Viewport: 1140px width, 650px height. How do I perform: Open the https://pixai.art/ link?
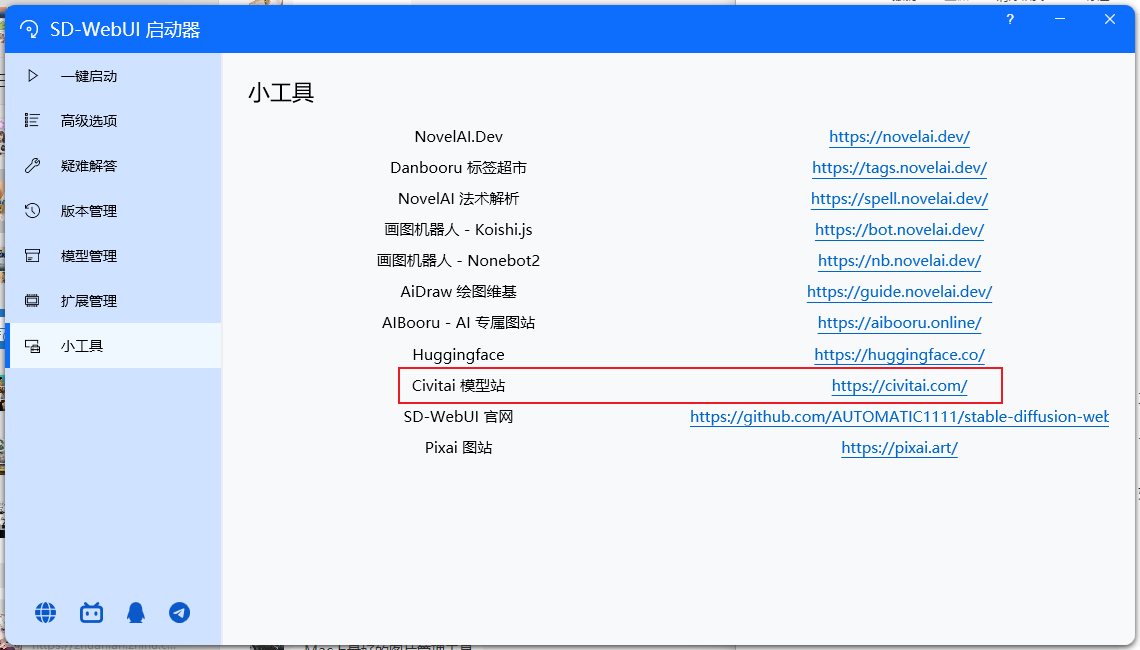(x=899, y=448)
